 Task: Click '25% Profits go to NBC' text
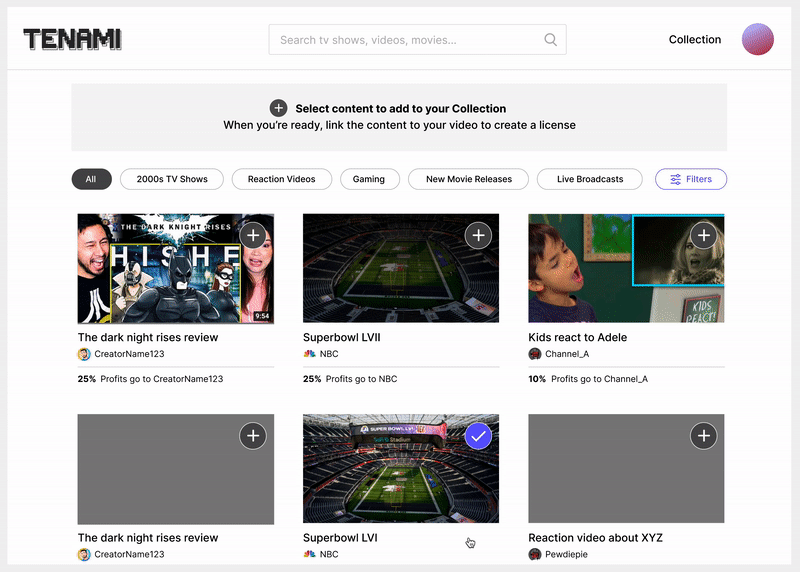point(350,379)
